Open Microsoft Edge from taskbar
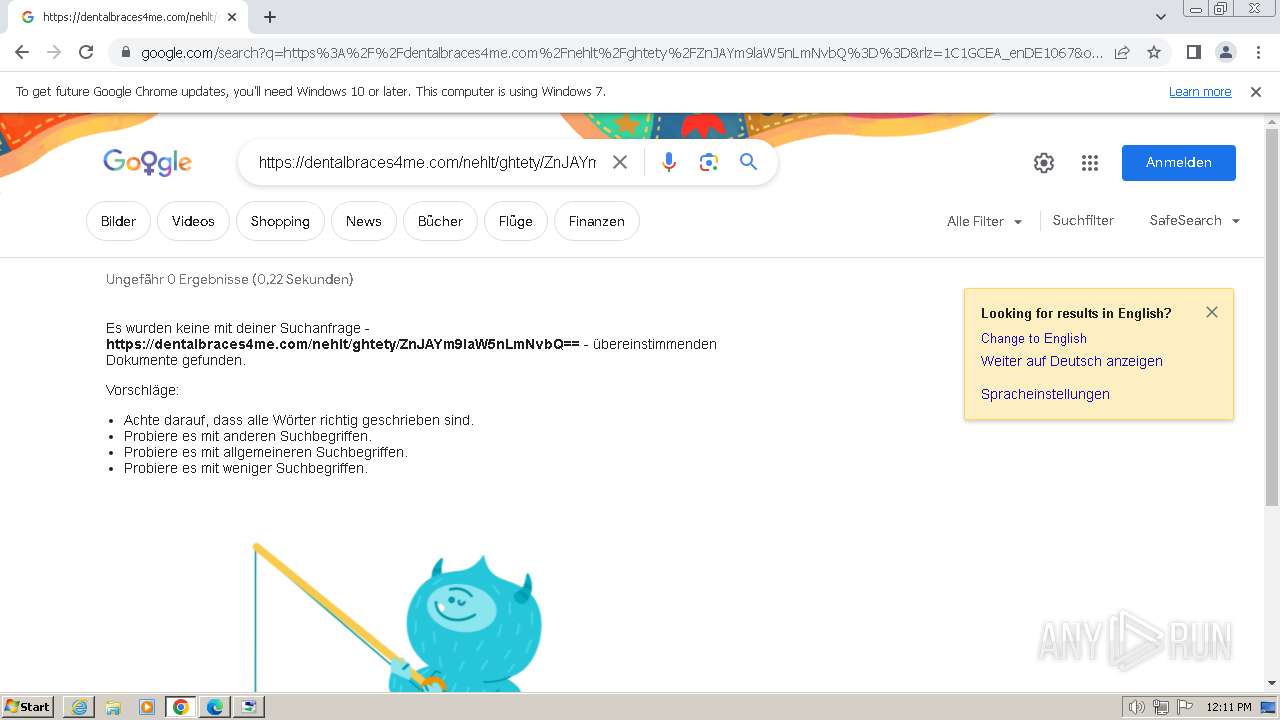 click(215, 707)
